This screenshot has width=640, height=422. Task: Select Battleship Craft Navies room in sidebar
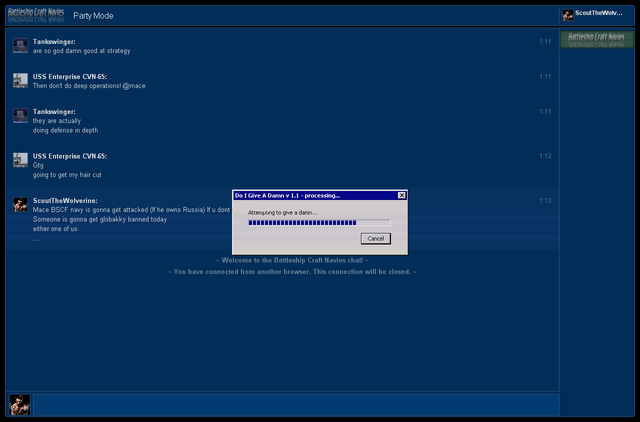596,40
